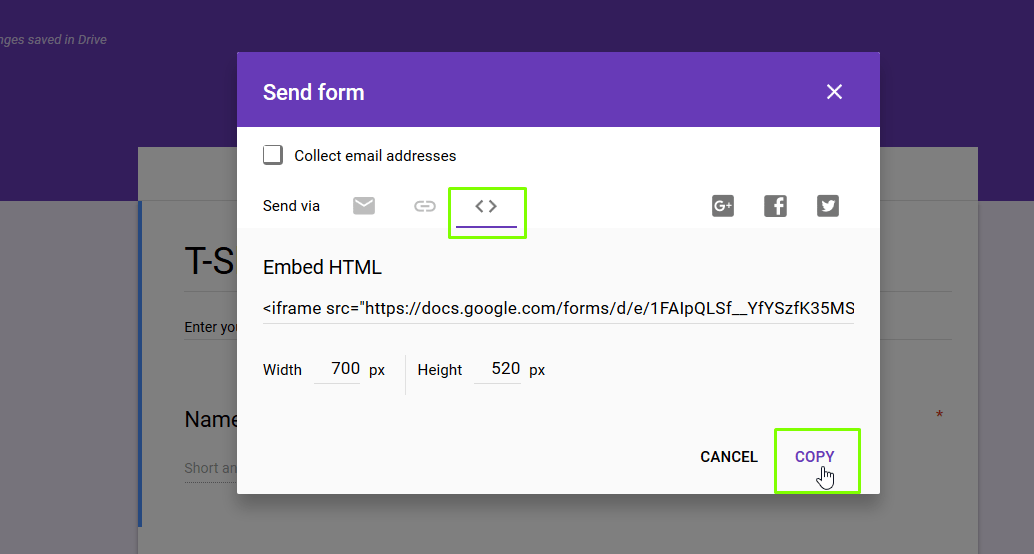Click the Short answer text placeholder
1034x554 pixels.
pos(210,468)
